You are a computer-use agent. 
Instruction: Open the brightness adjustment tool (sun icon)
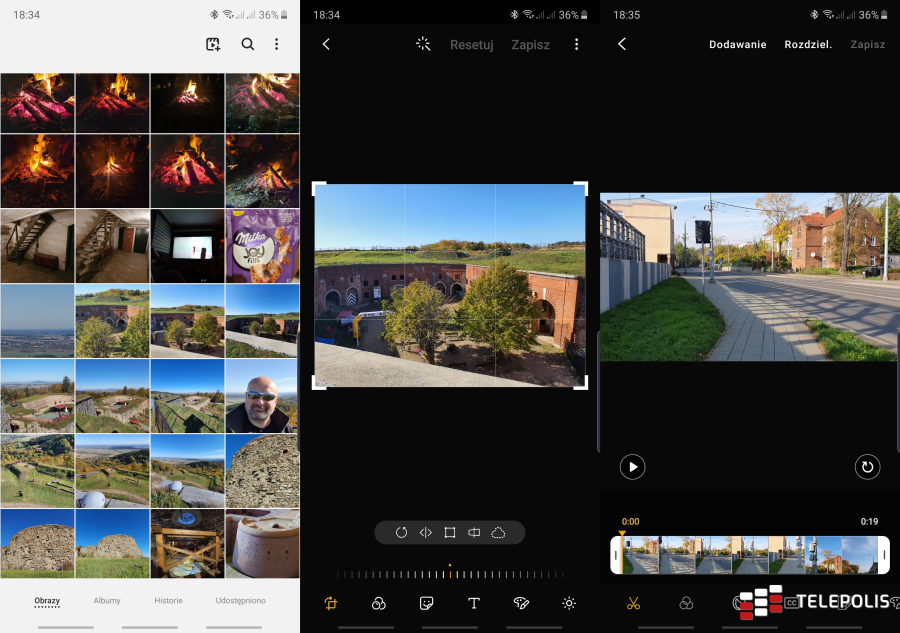click(569, 603)
